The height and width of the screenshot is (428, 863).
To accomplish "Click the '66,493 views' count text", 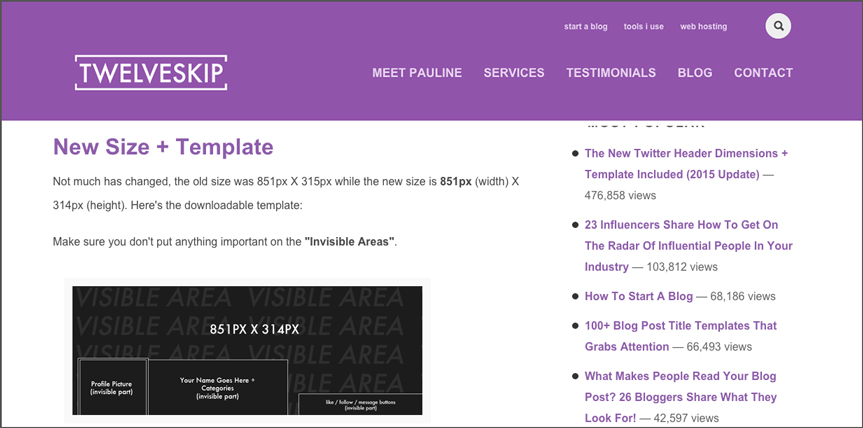I will [719, 347].
